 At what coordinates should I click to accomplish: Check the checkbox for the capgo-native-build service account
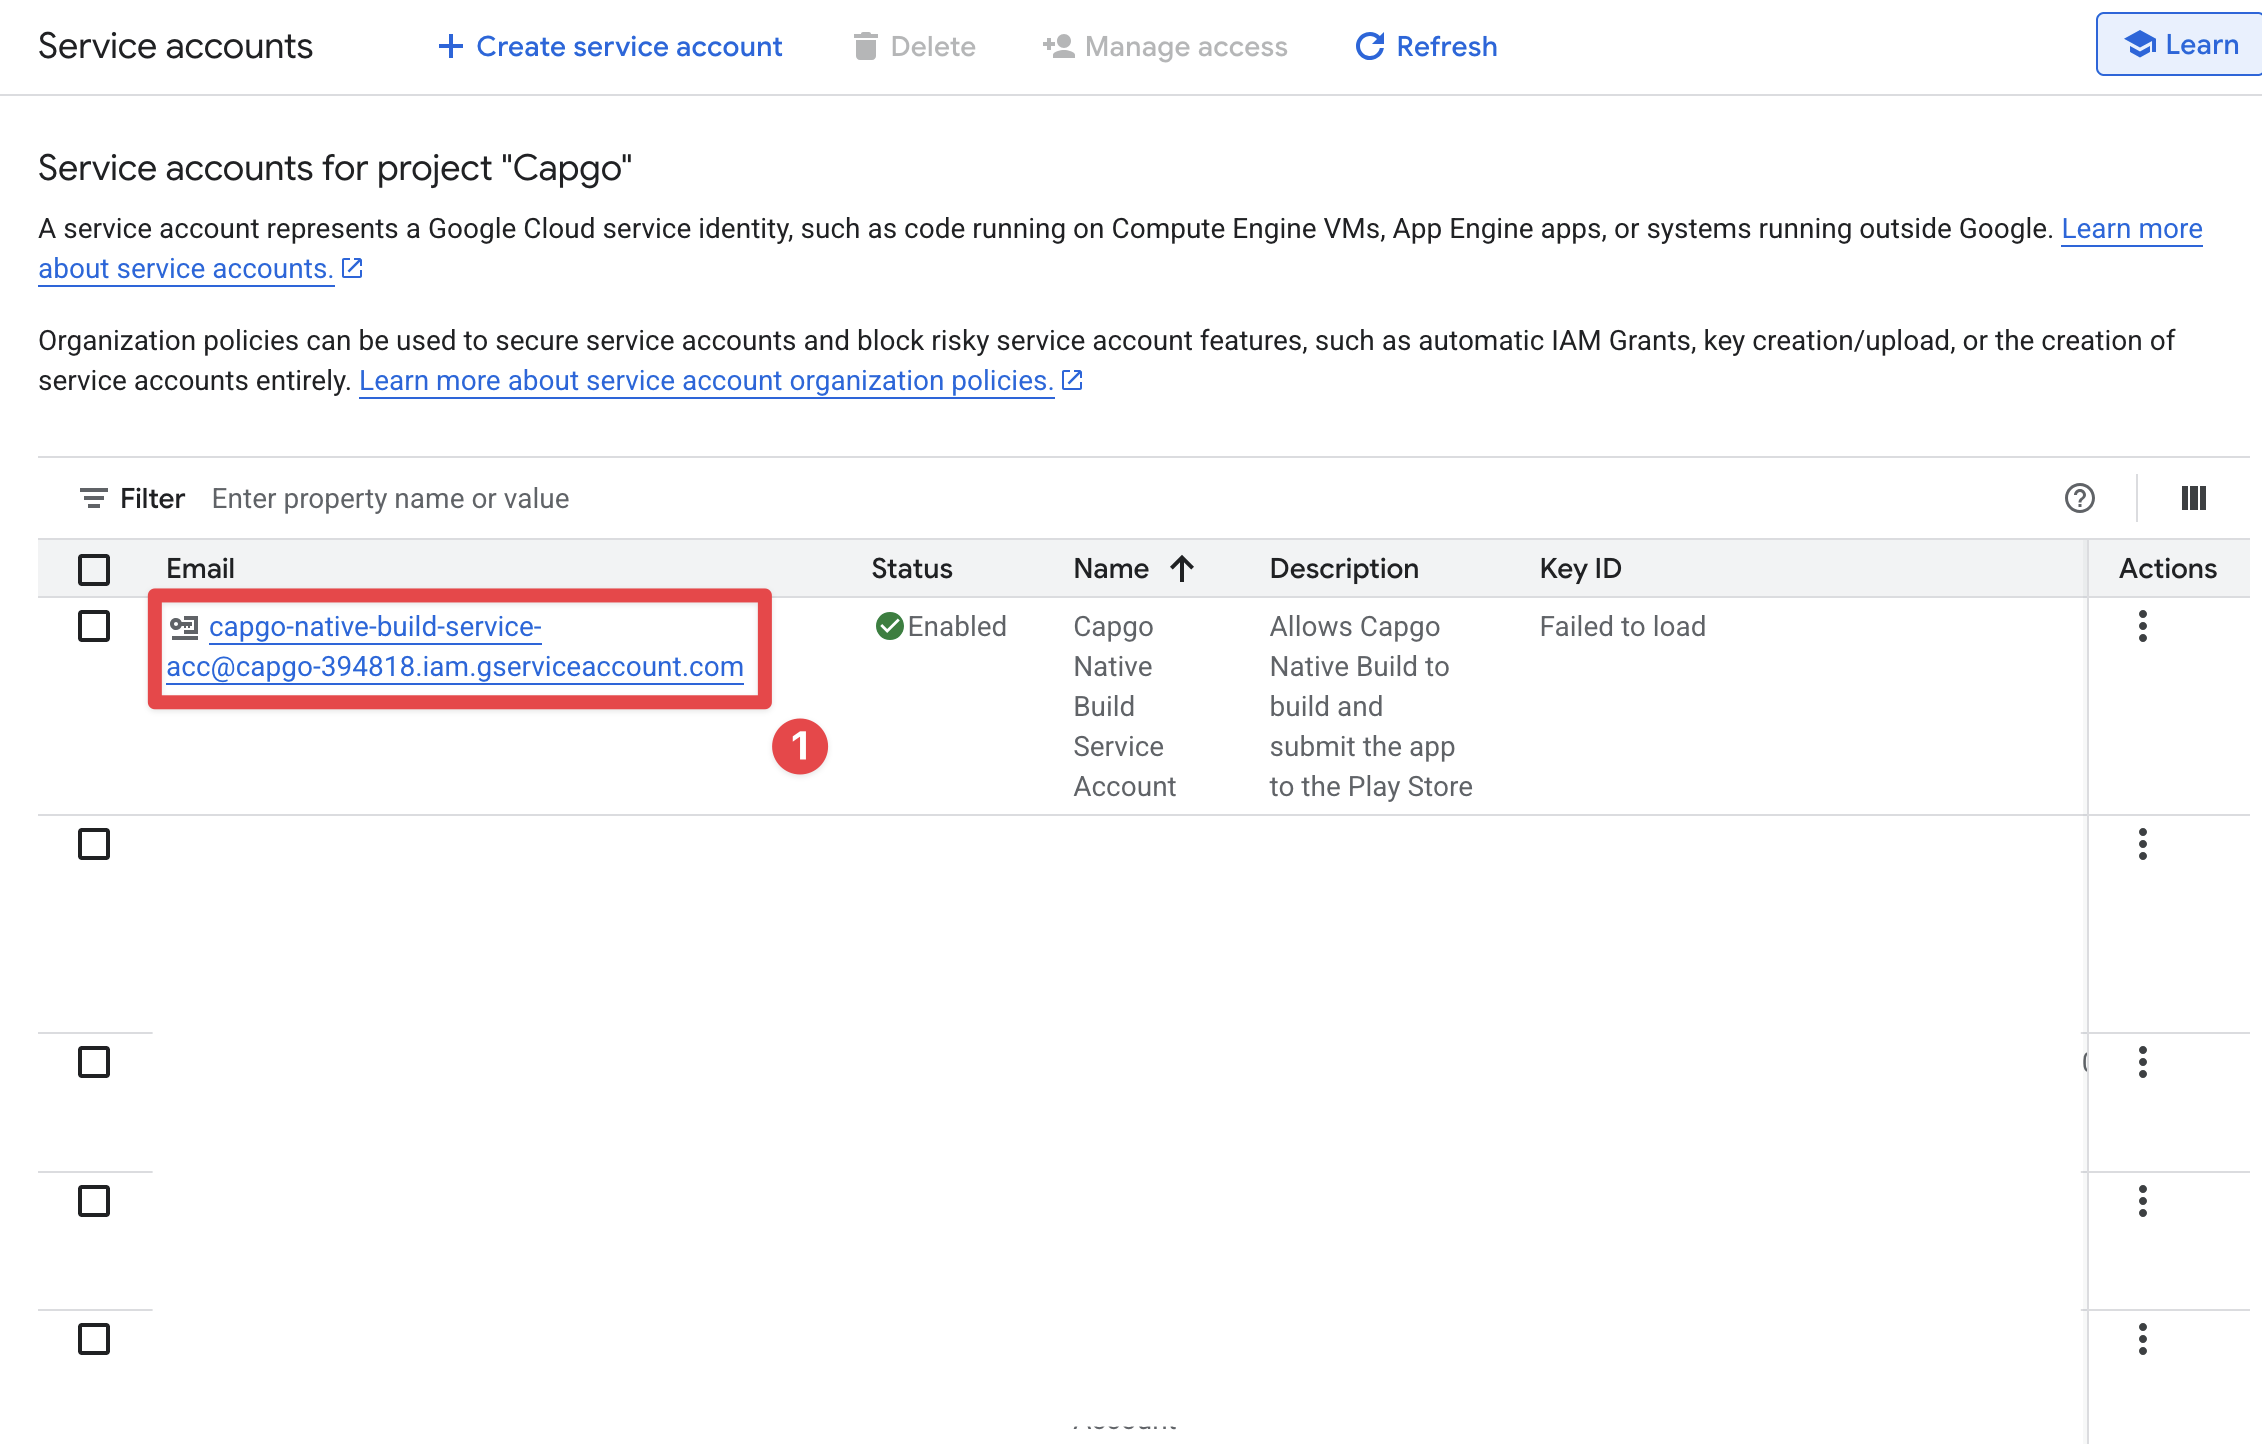click(x=93, y=627)
